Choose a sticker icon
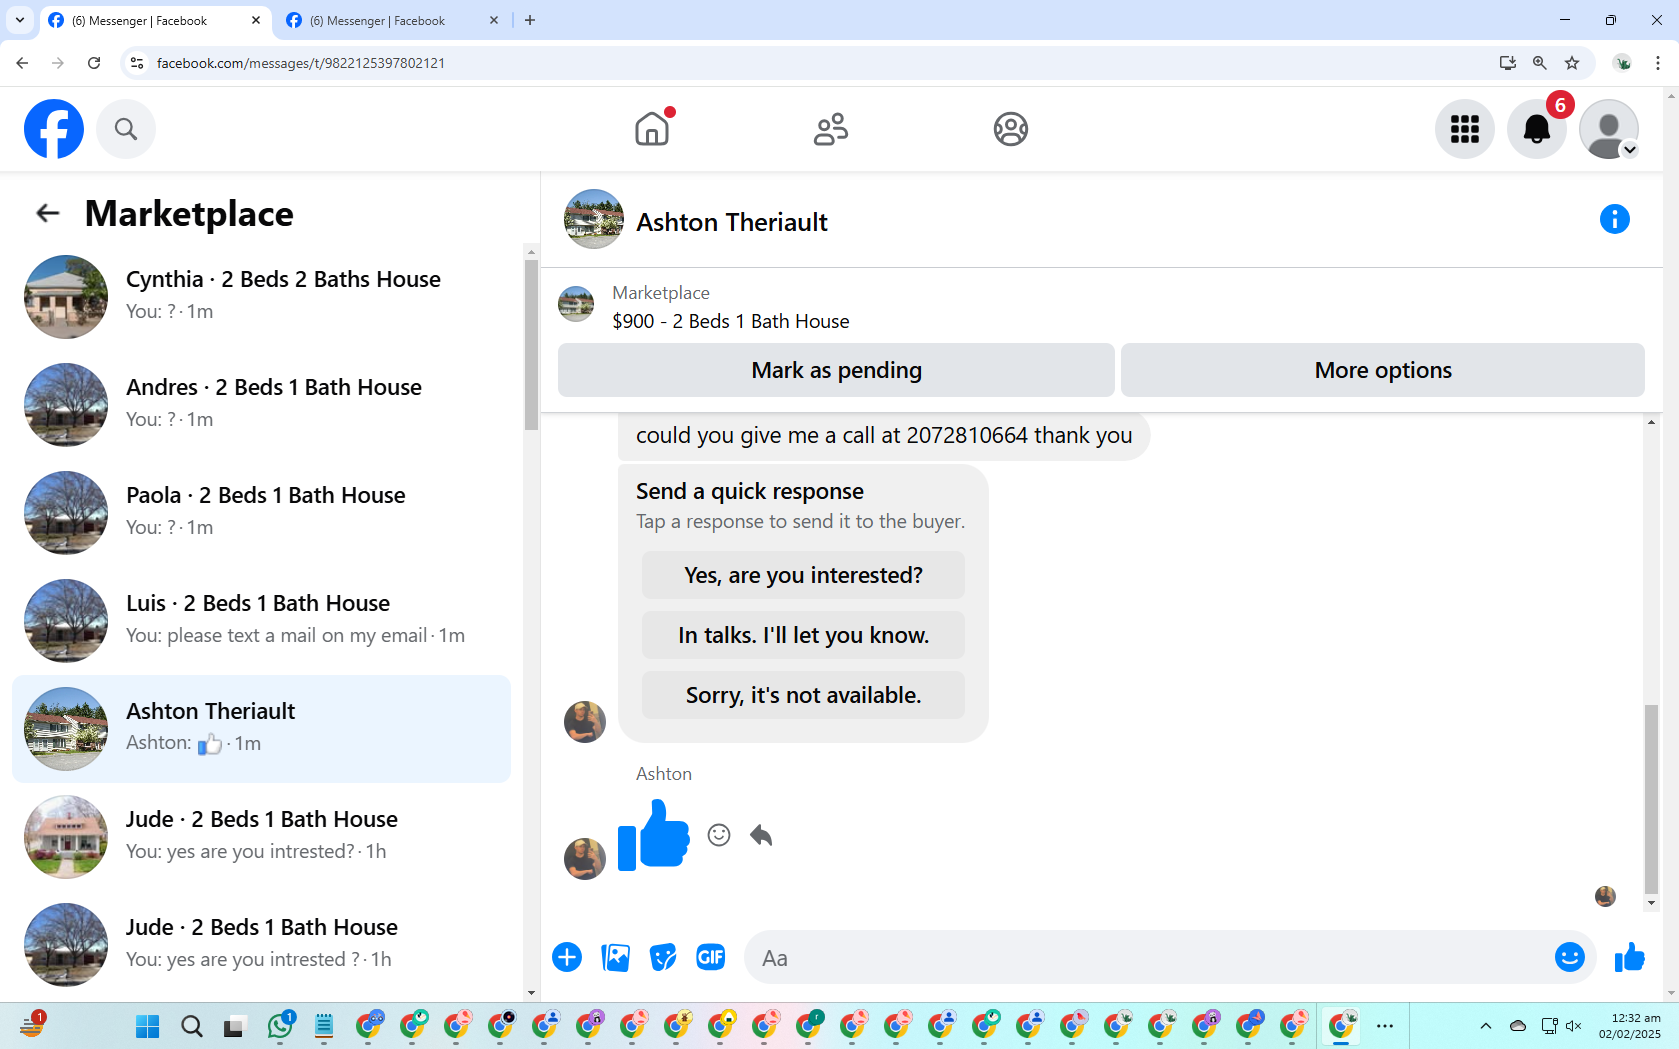 663,957
